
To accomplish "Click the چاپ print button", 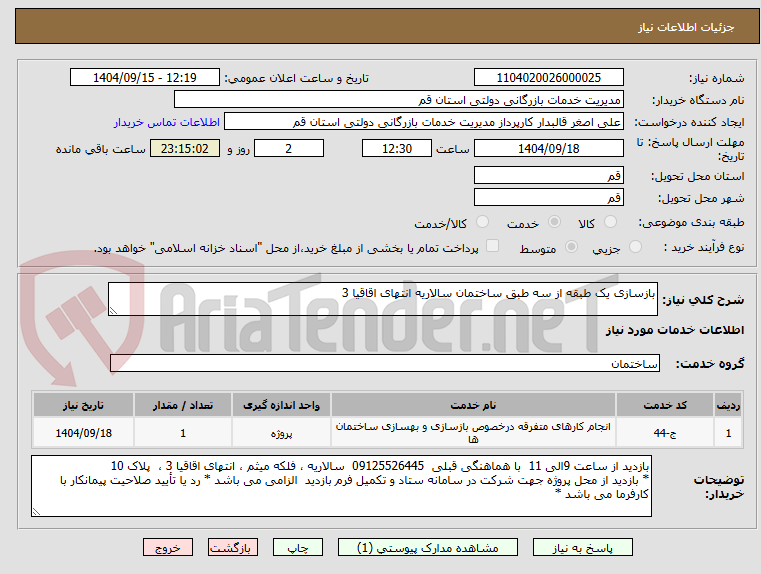I will (298, 547).
